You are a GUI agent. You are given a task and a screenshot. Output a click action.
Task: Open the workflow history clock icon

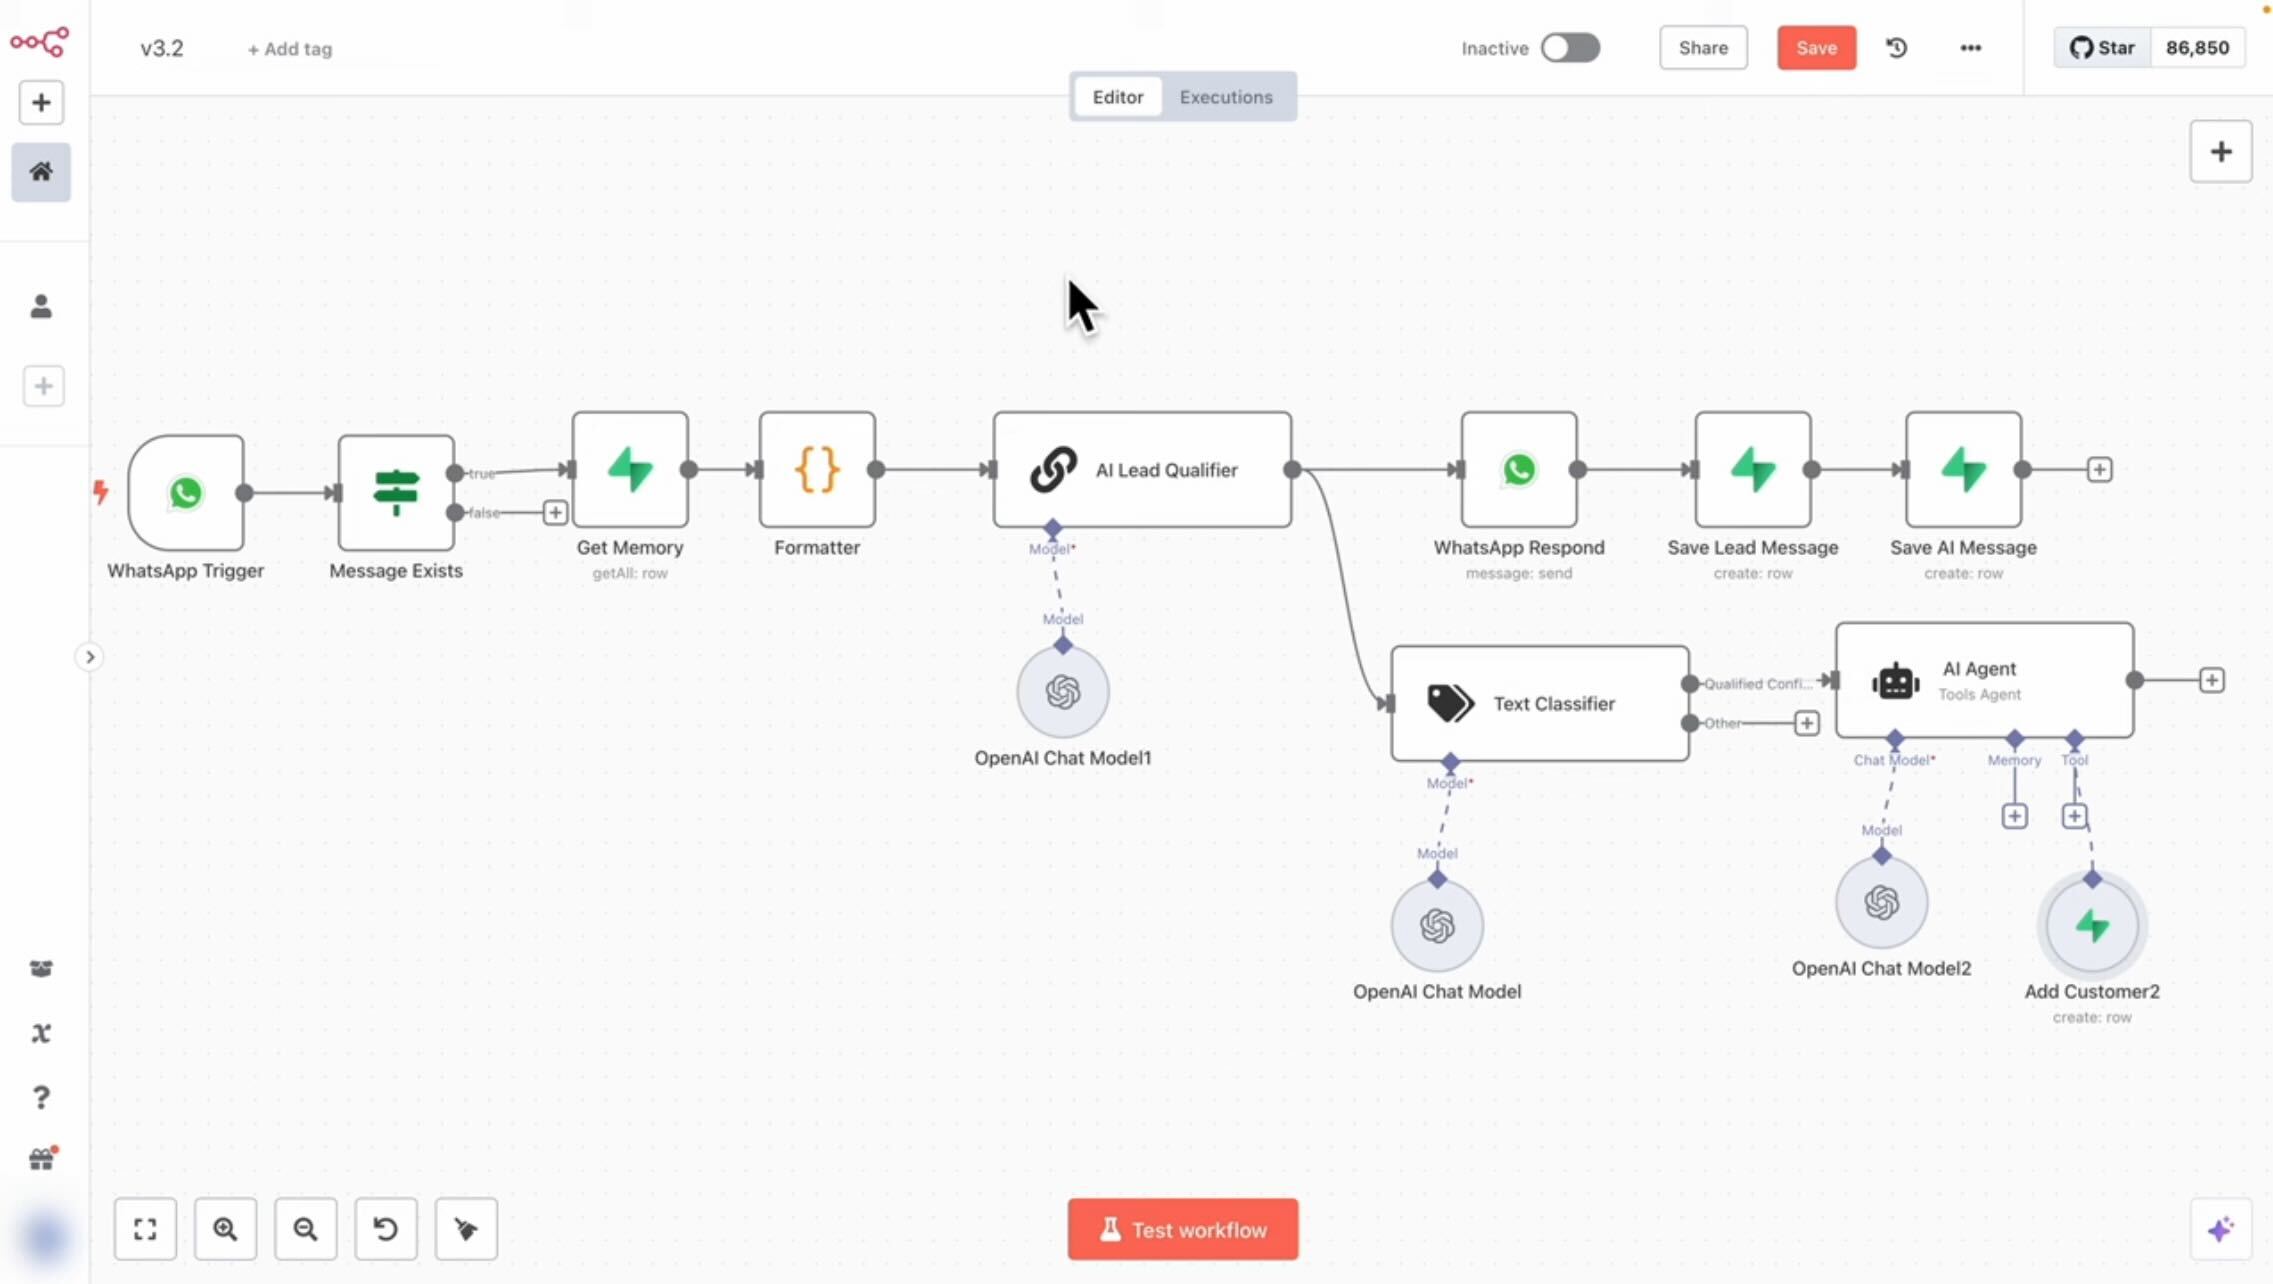[x=1896, y=48]
